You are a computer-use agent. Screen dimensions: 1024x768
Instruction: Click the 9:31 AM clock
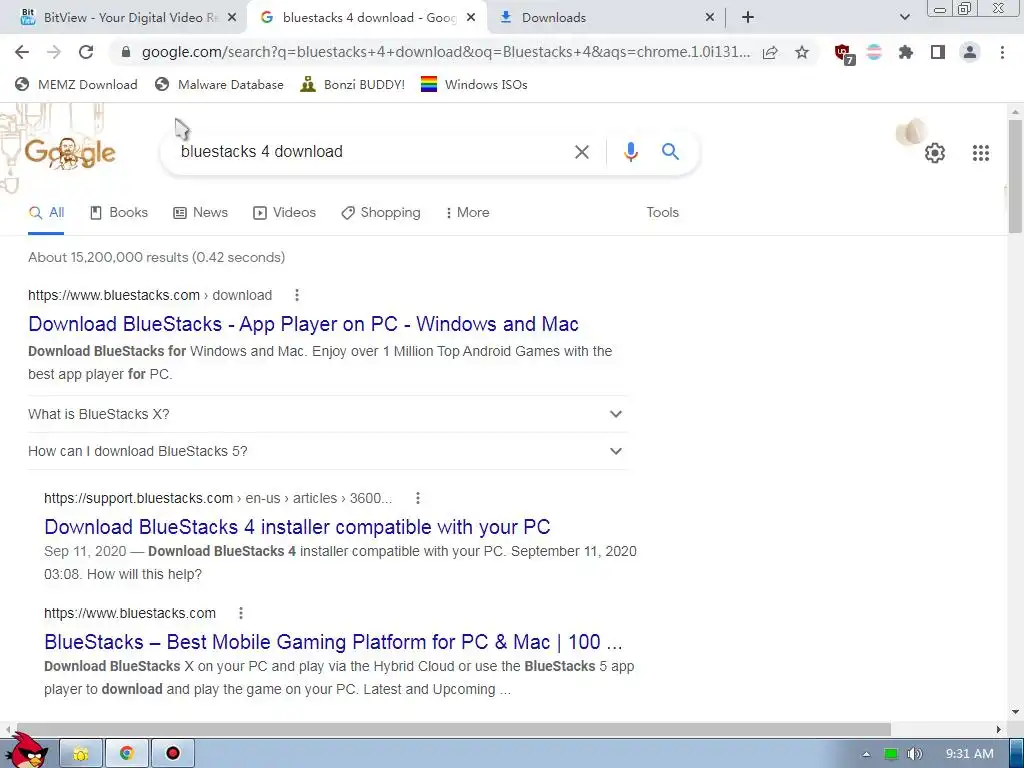coord(970,754)
